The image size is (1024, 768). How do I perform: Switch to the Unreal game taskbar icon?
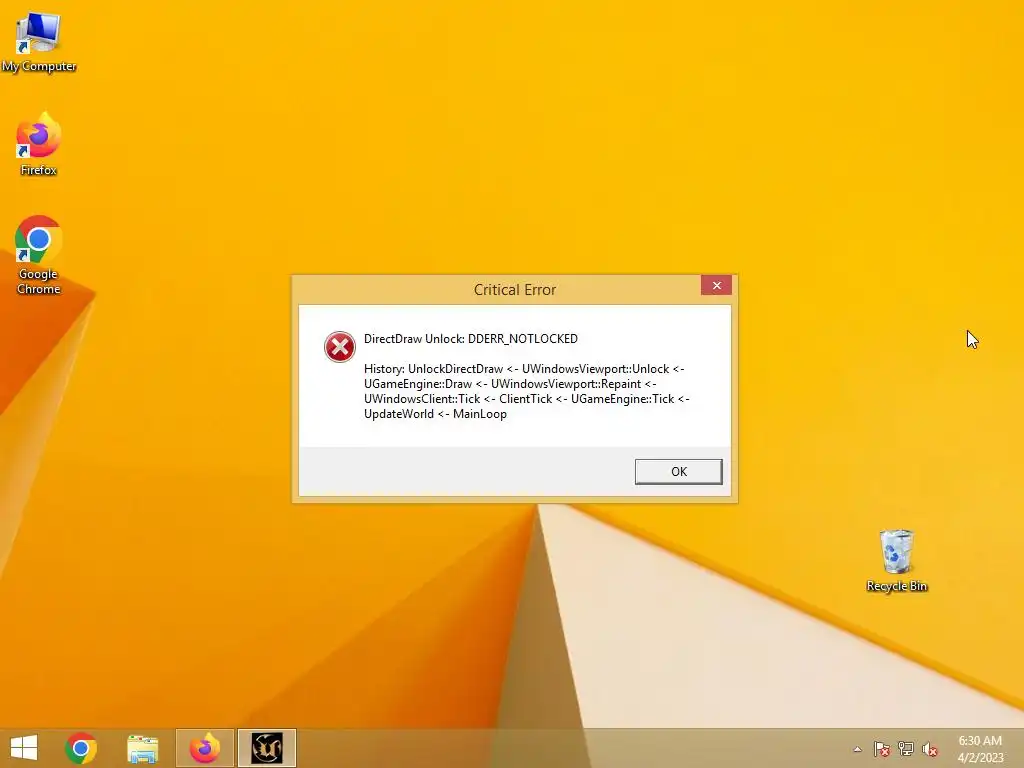(266, 748)
